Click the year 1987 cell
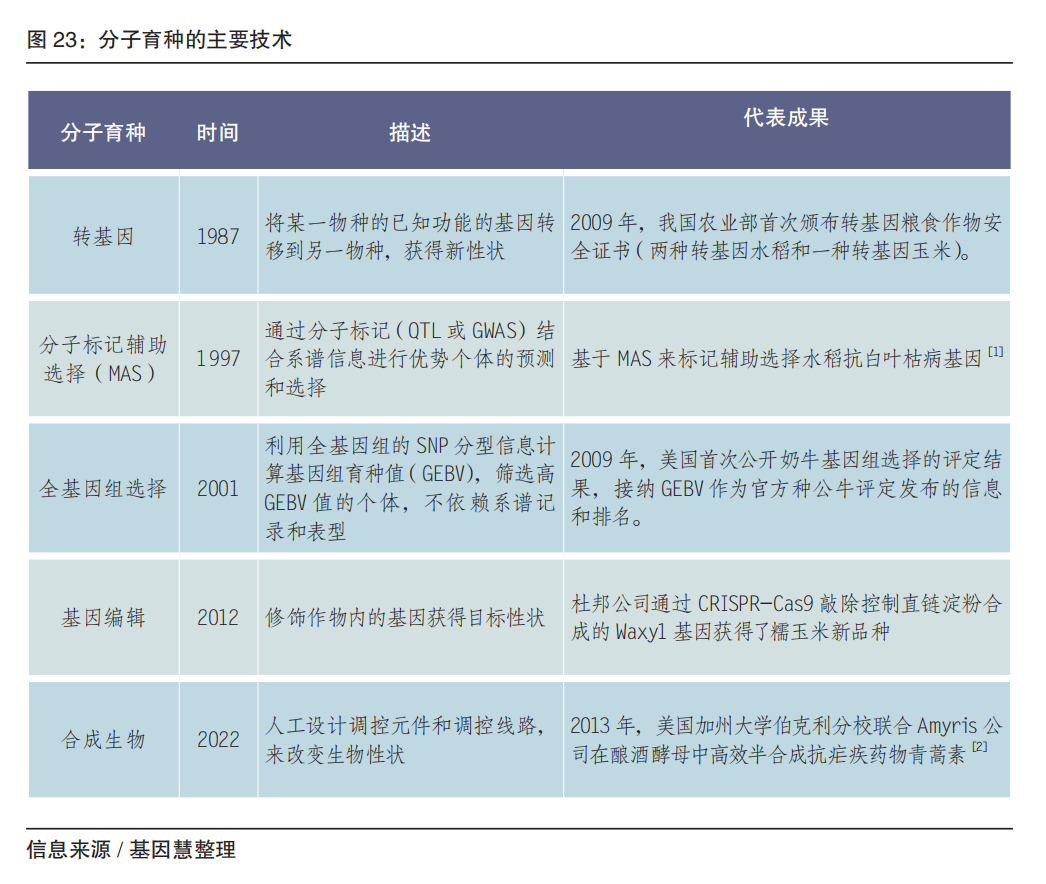The height and width of the screenshot is (884, 1046). click(218, 237)
